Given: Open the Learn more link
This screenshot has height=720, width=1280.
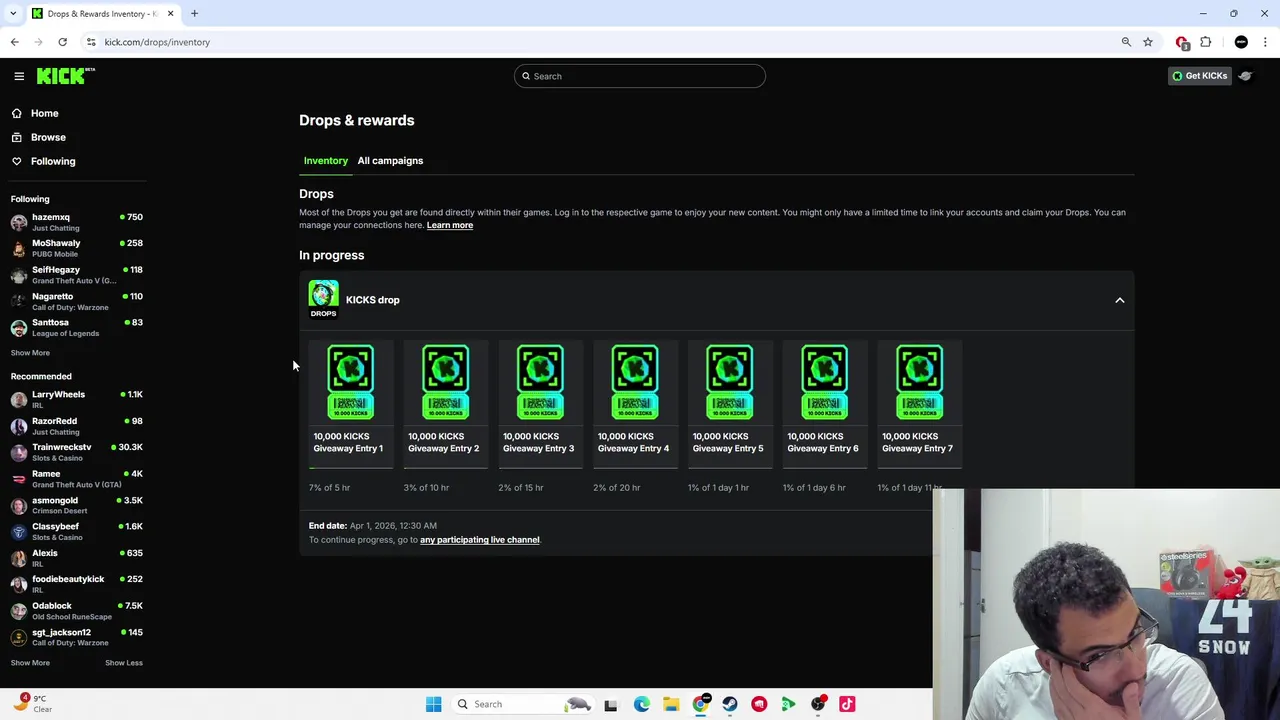Looking at the screenshot, I should coord(450,225).
